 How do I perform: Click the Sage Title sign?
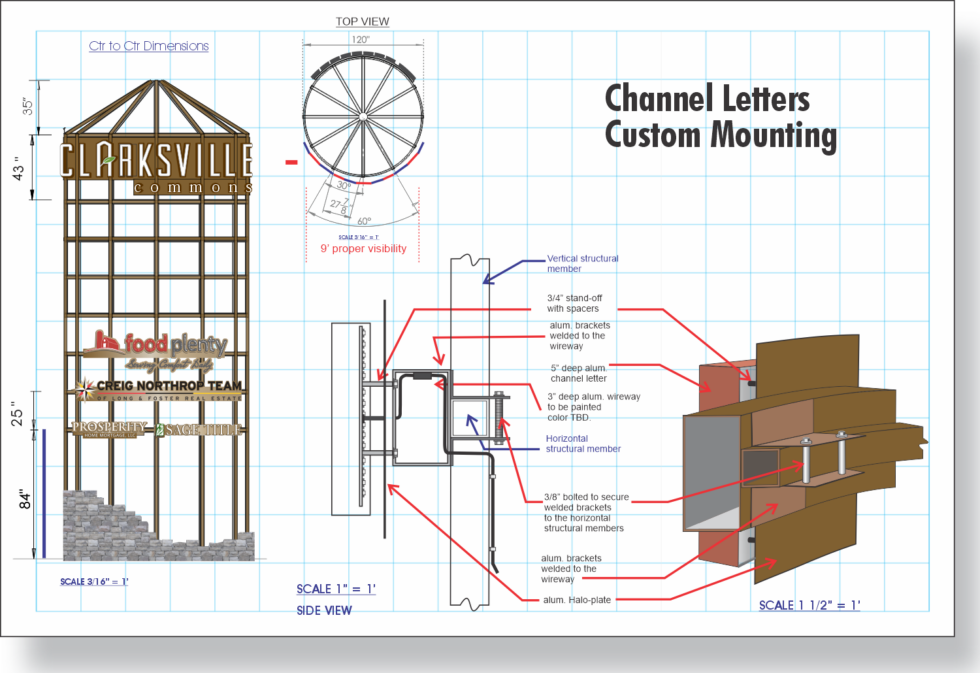pyautogui.click(x=198, y=429)
